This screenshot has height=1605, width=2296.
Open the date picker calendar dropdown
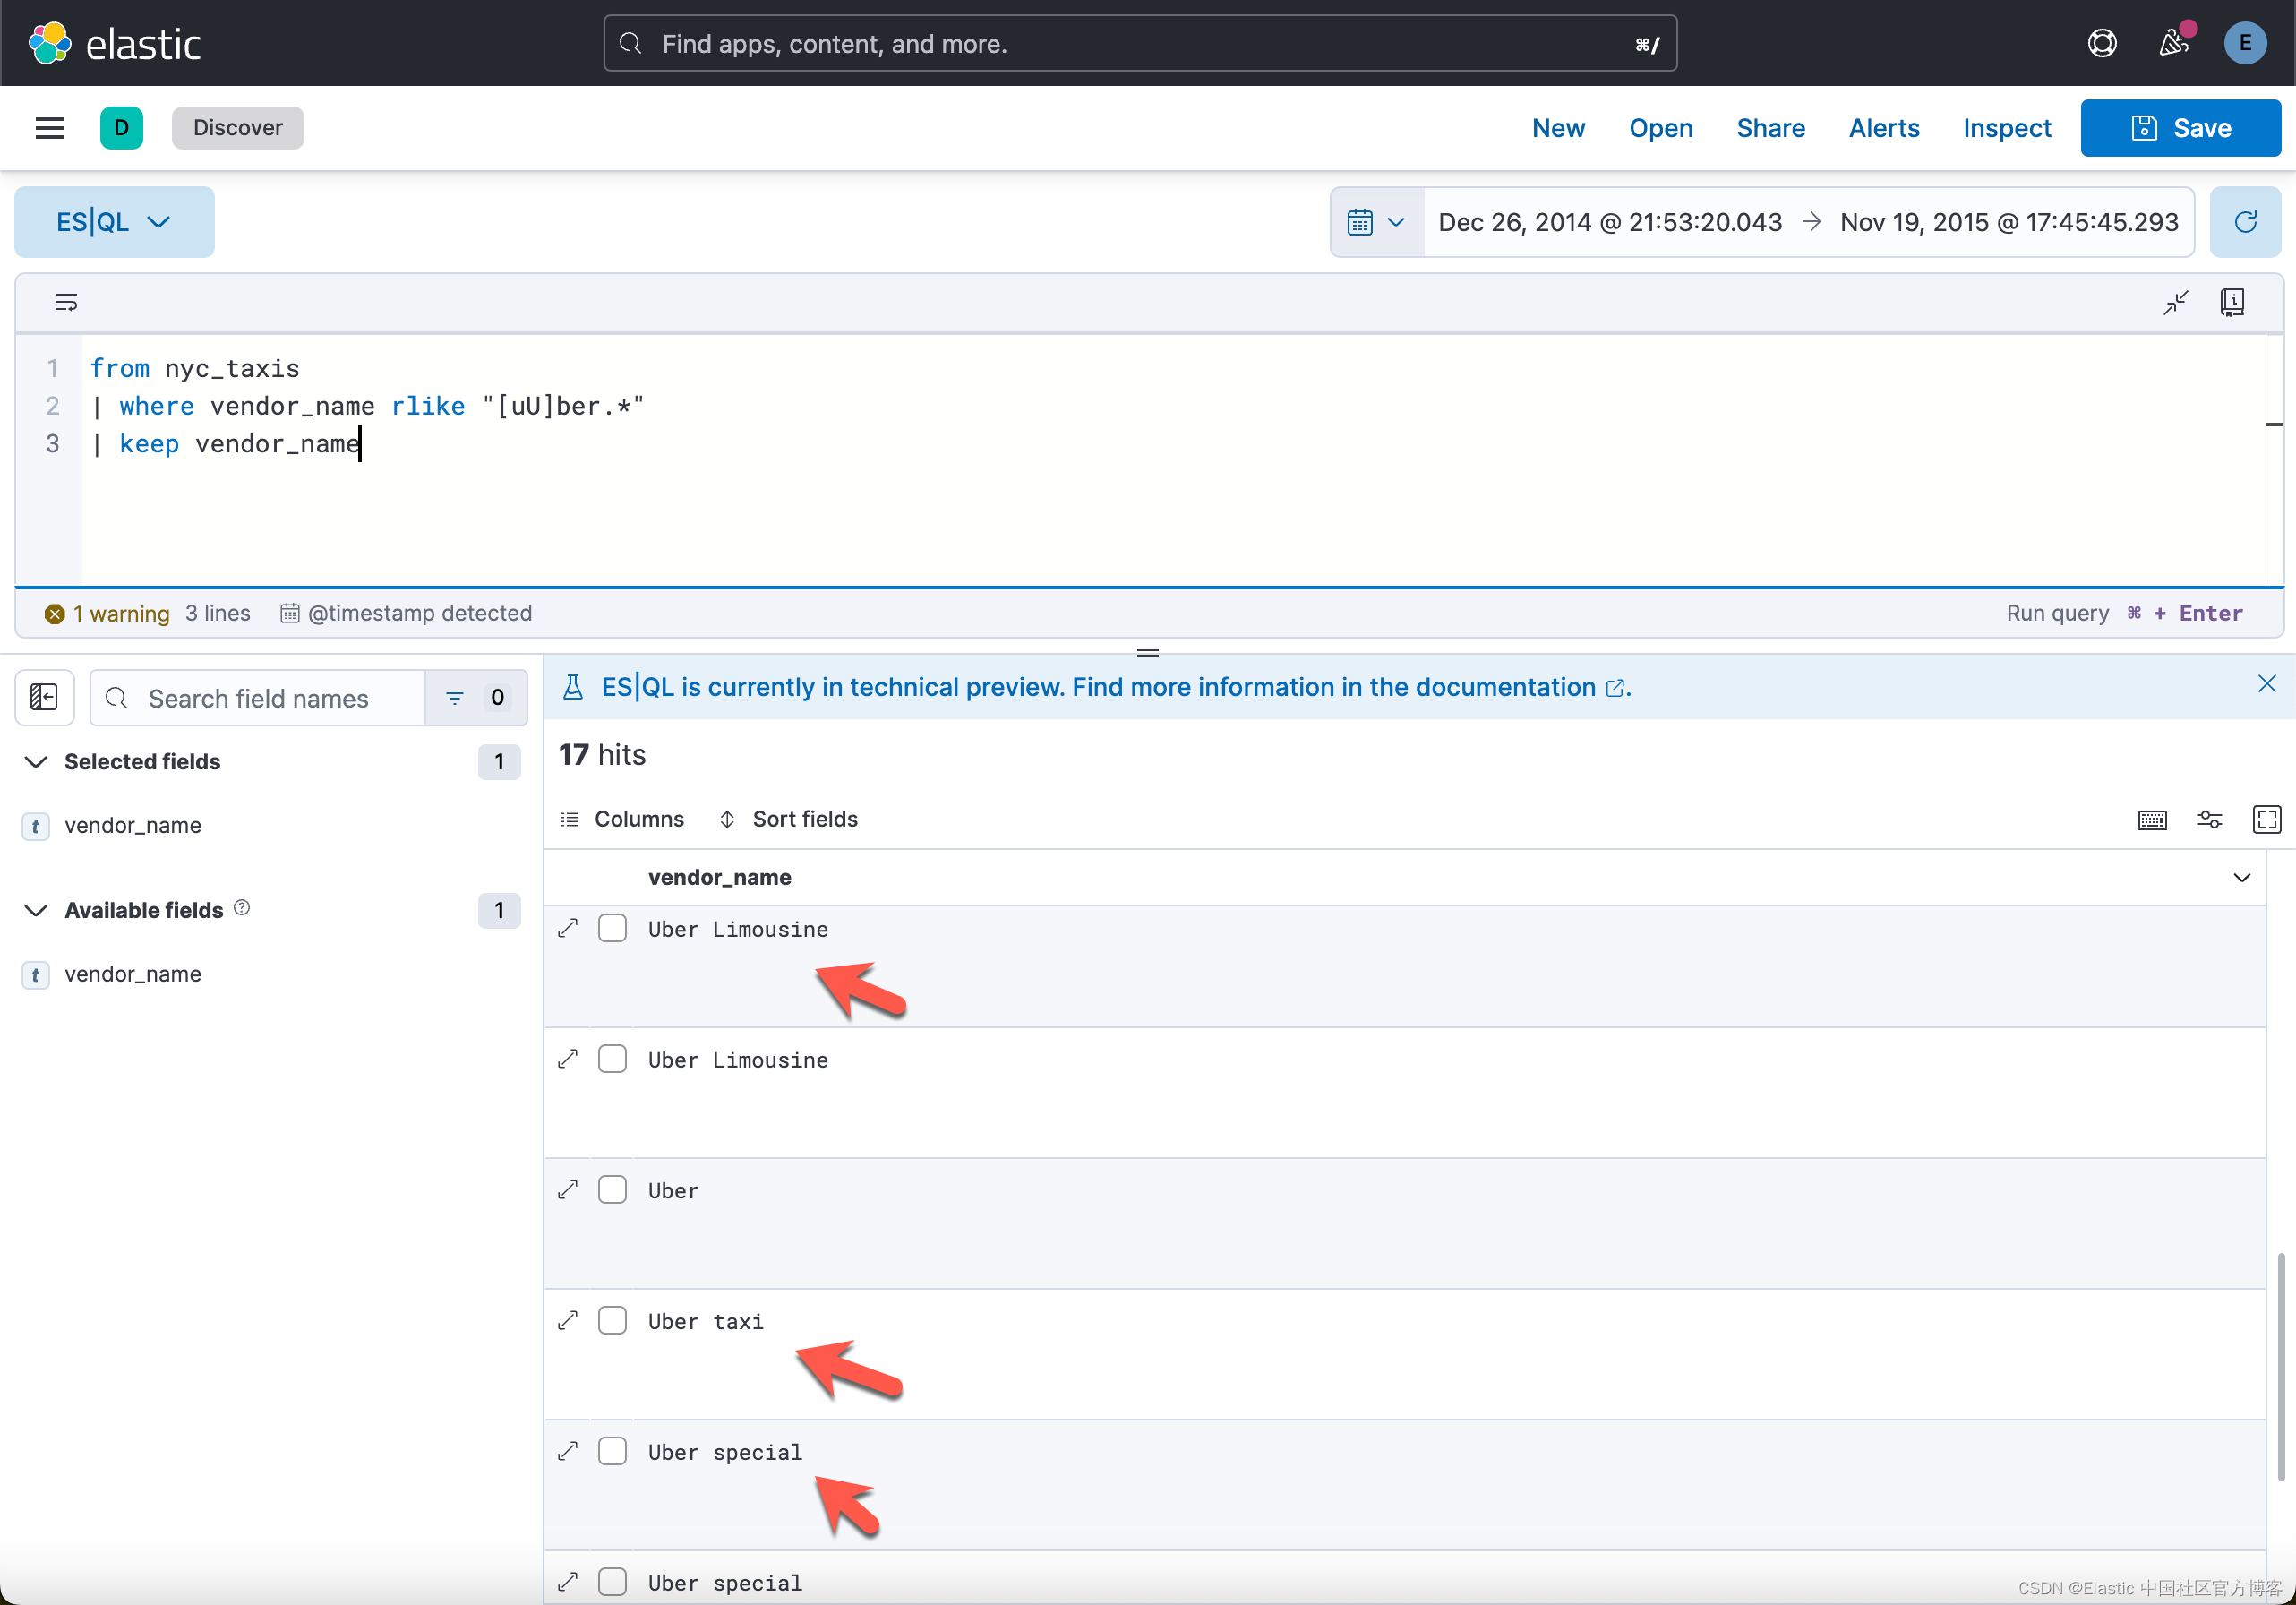pyautogui.click(x=1375, y=221)
